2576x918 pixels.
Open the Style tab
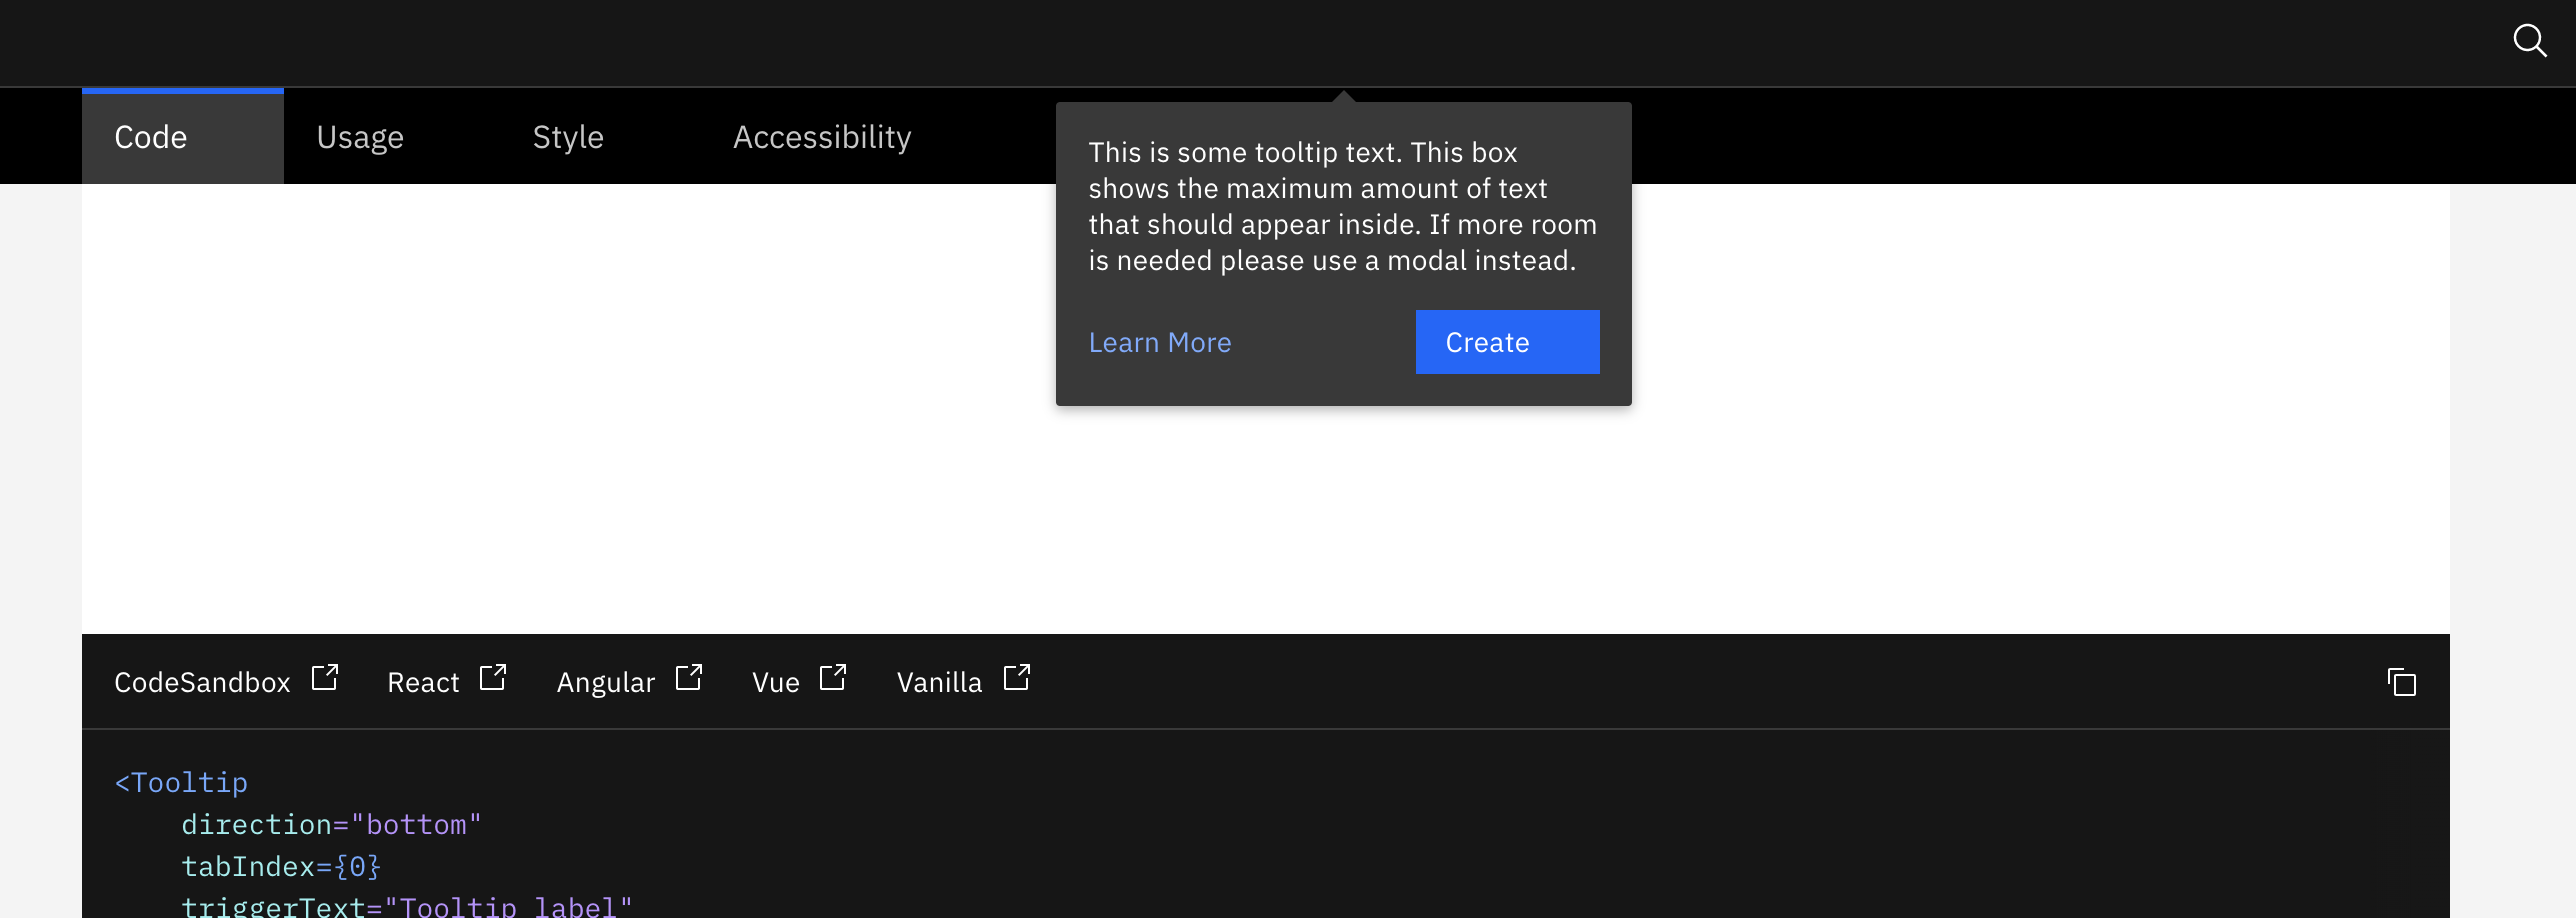point(568,136)
